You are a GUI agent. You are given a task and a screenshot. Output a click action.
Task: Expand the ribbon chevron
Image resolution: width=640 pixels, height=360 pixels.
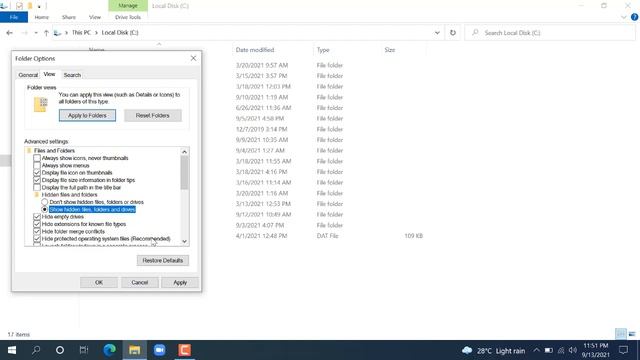[623, 17]
